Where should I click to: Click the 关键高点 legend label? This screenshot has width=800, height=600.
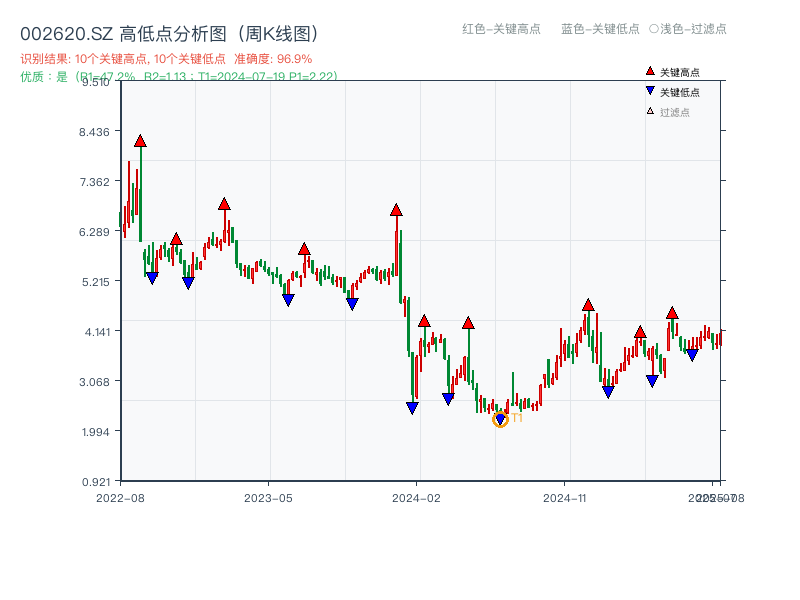(x=680, y=72)
